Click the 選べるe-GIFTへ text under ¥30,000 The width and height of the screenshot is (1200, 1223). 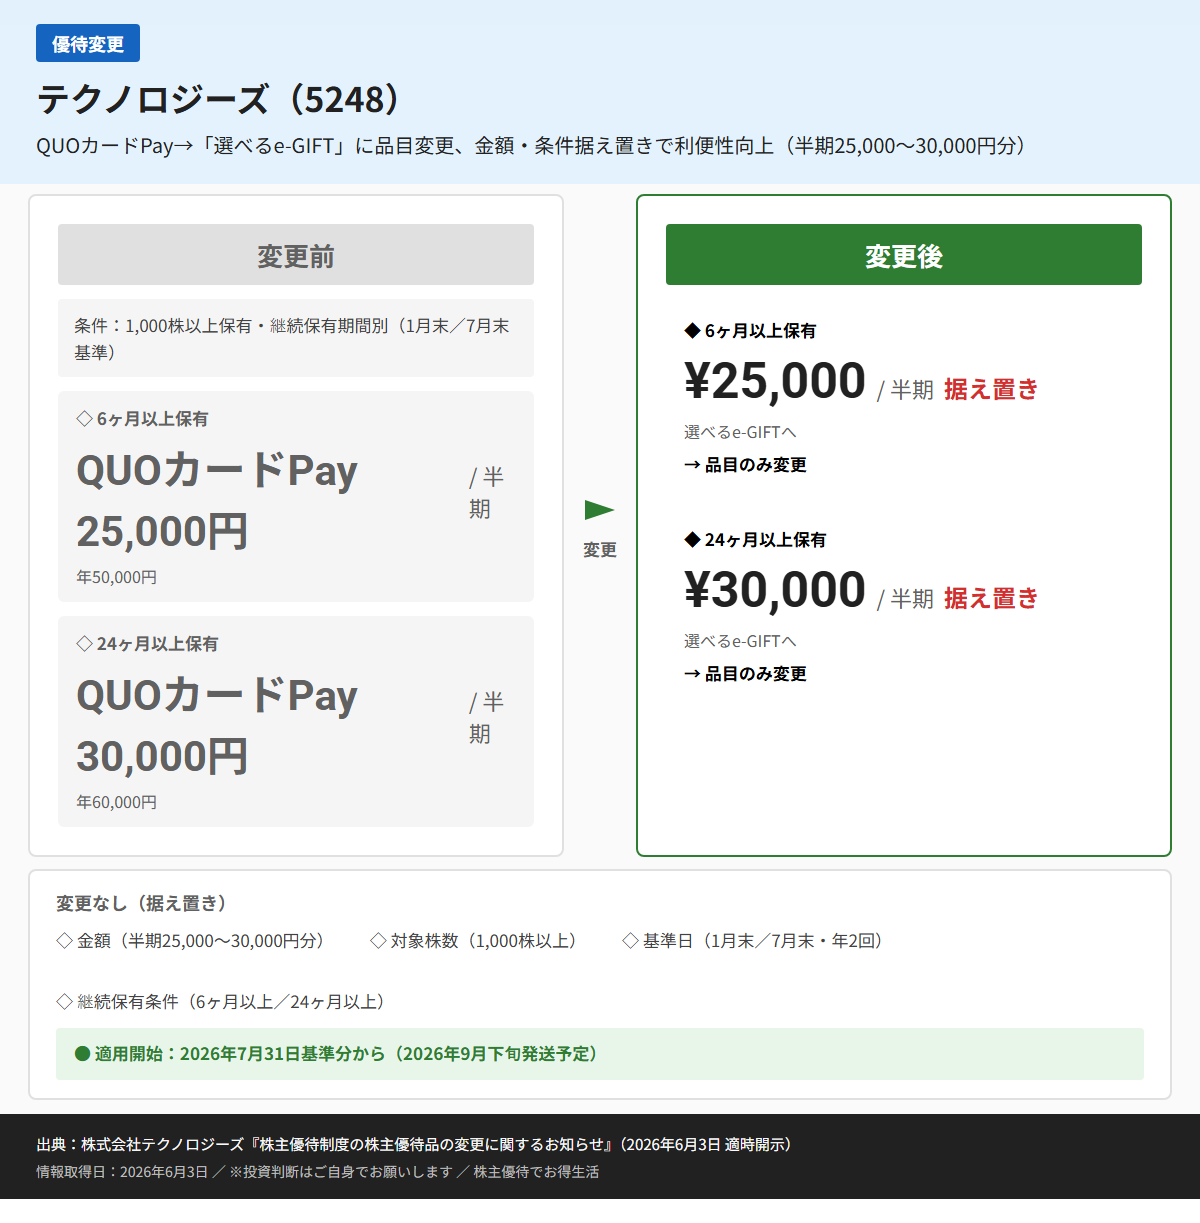(x=740, y=641)
